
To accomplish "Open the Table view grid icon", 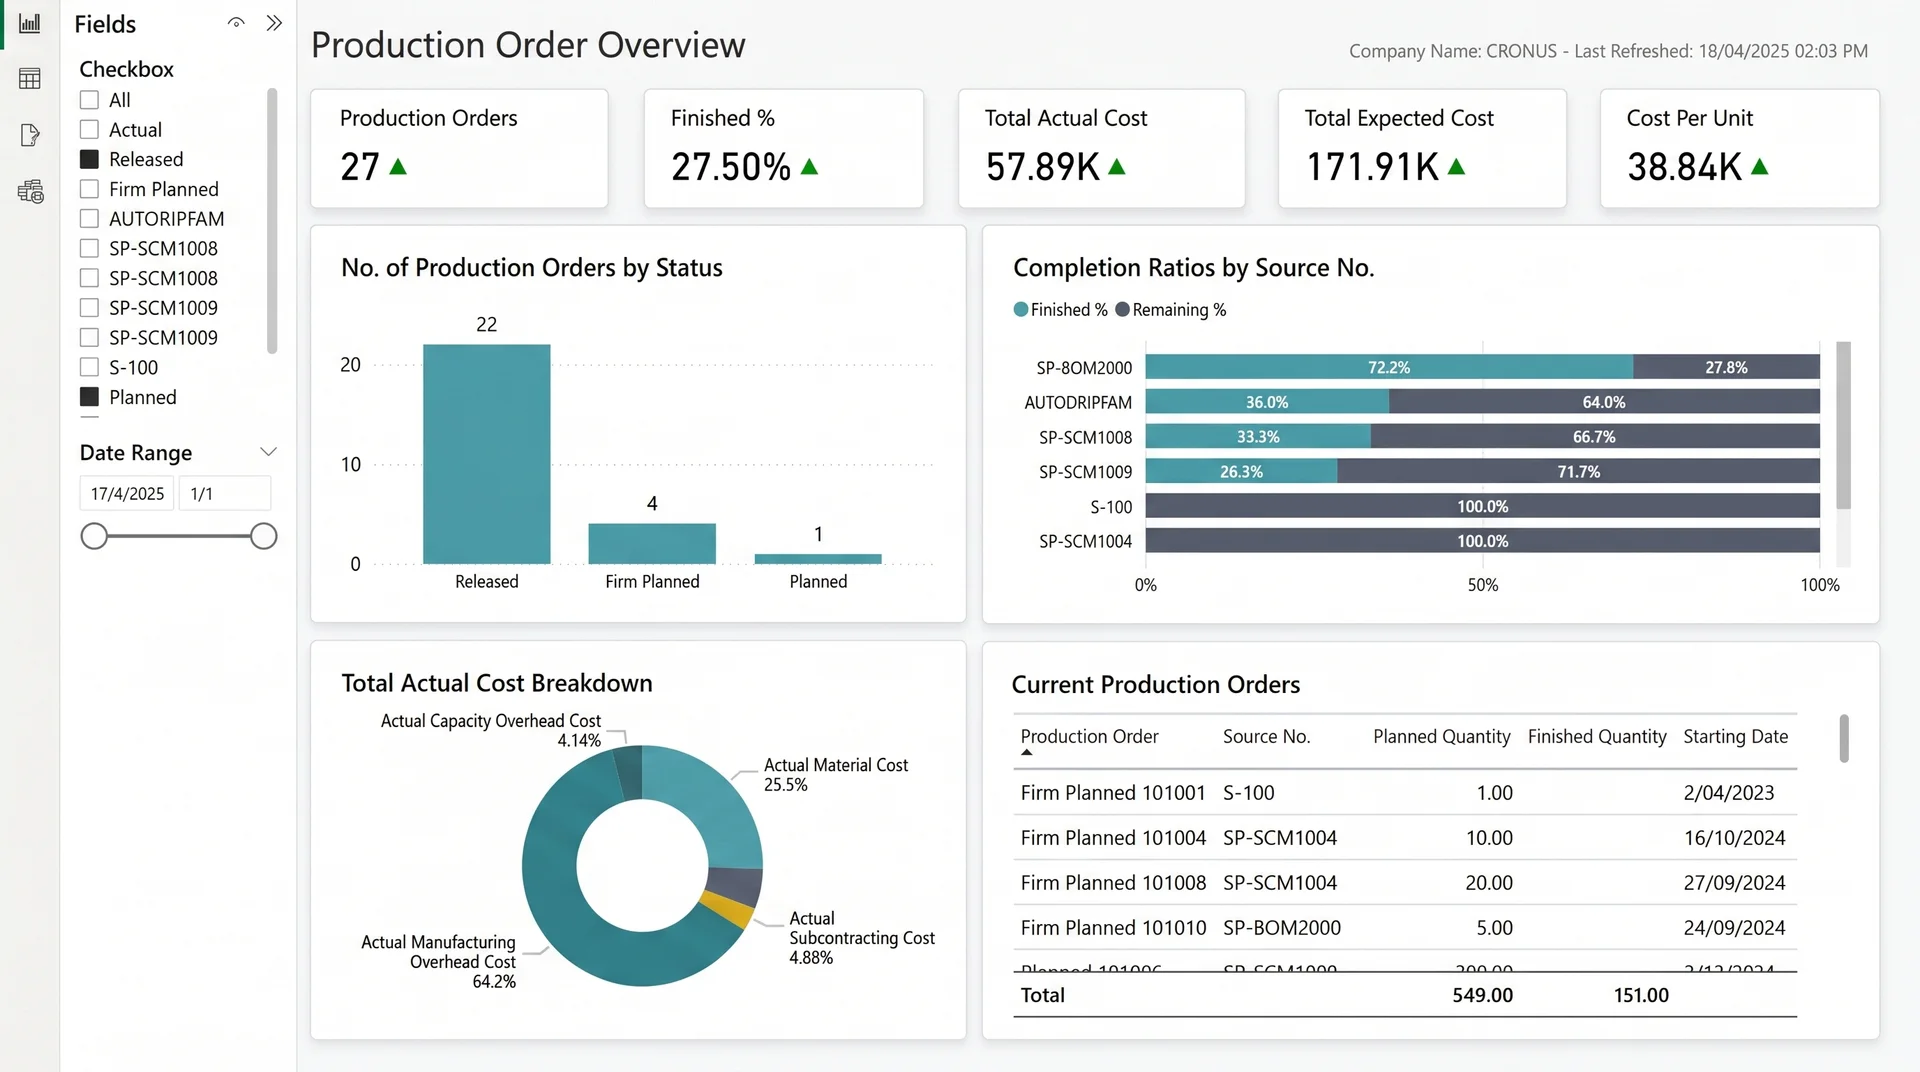I will (x=30, y=78).
